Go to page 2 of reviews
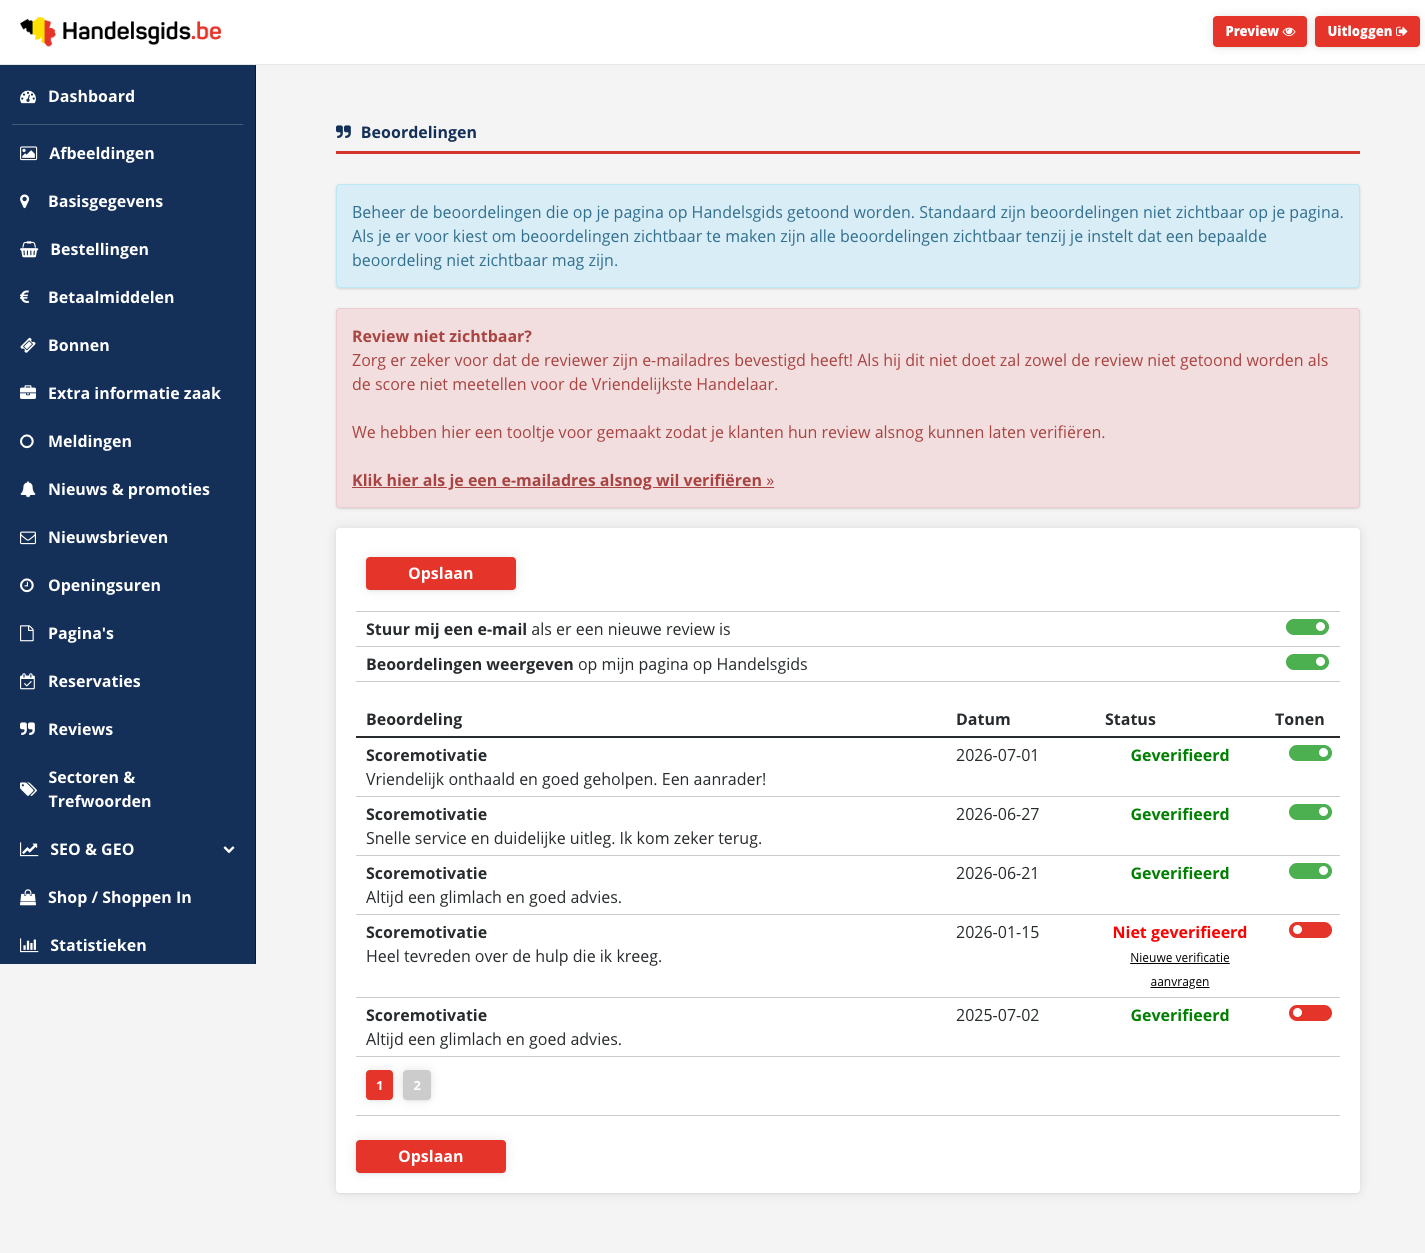Image resolution: width=1425 pixels, height=1253 pixels. tap(417, 1086)
